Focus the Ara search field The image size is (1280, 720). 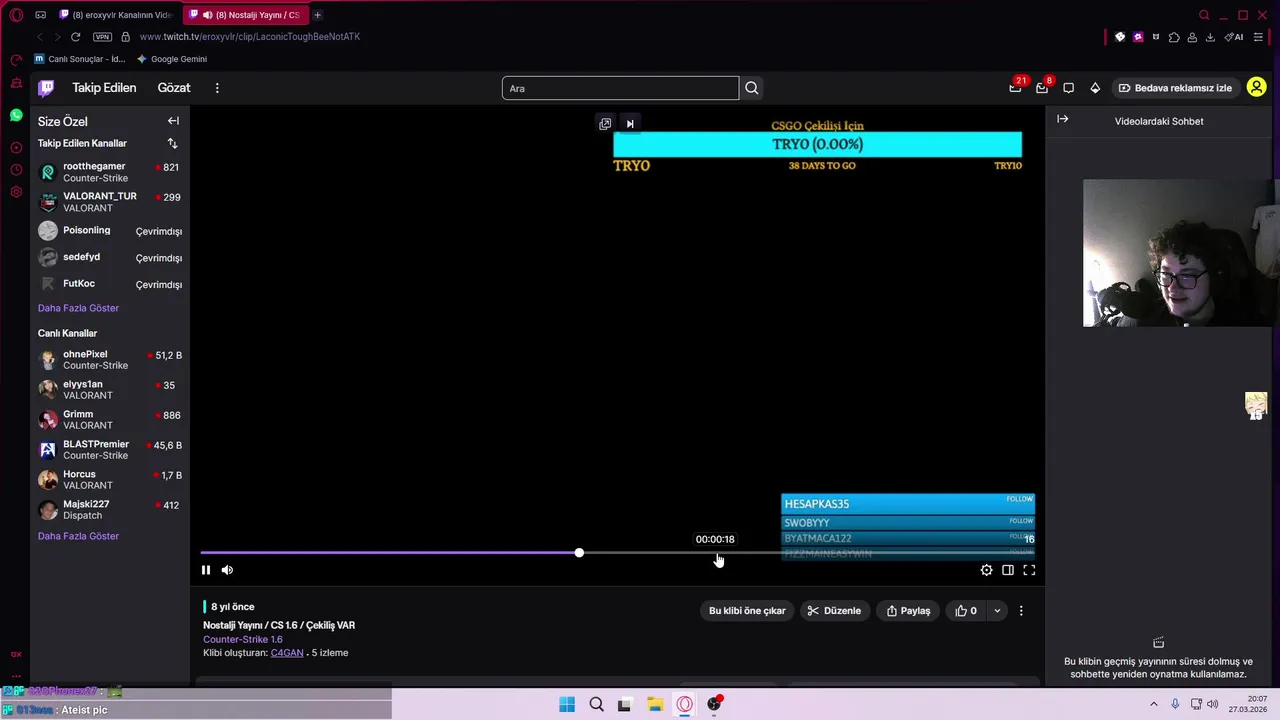pos(620,88)
